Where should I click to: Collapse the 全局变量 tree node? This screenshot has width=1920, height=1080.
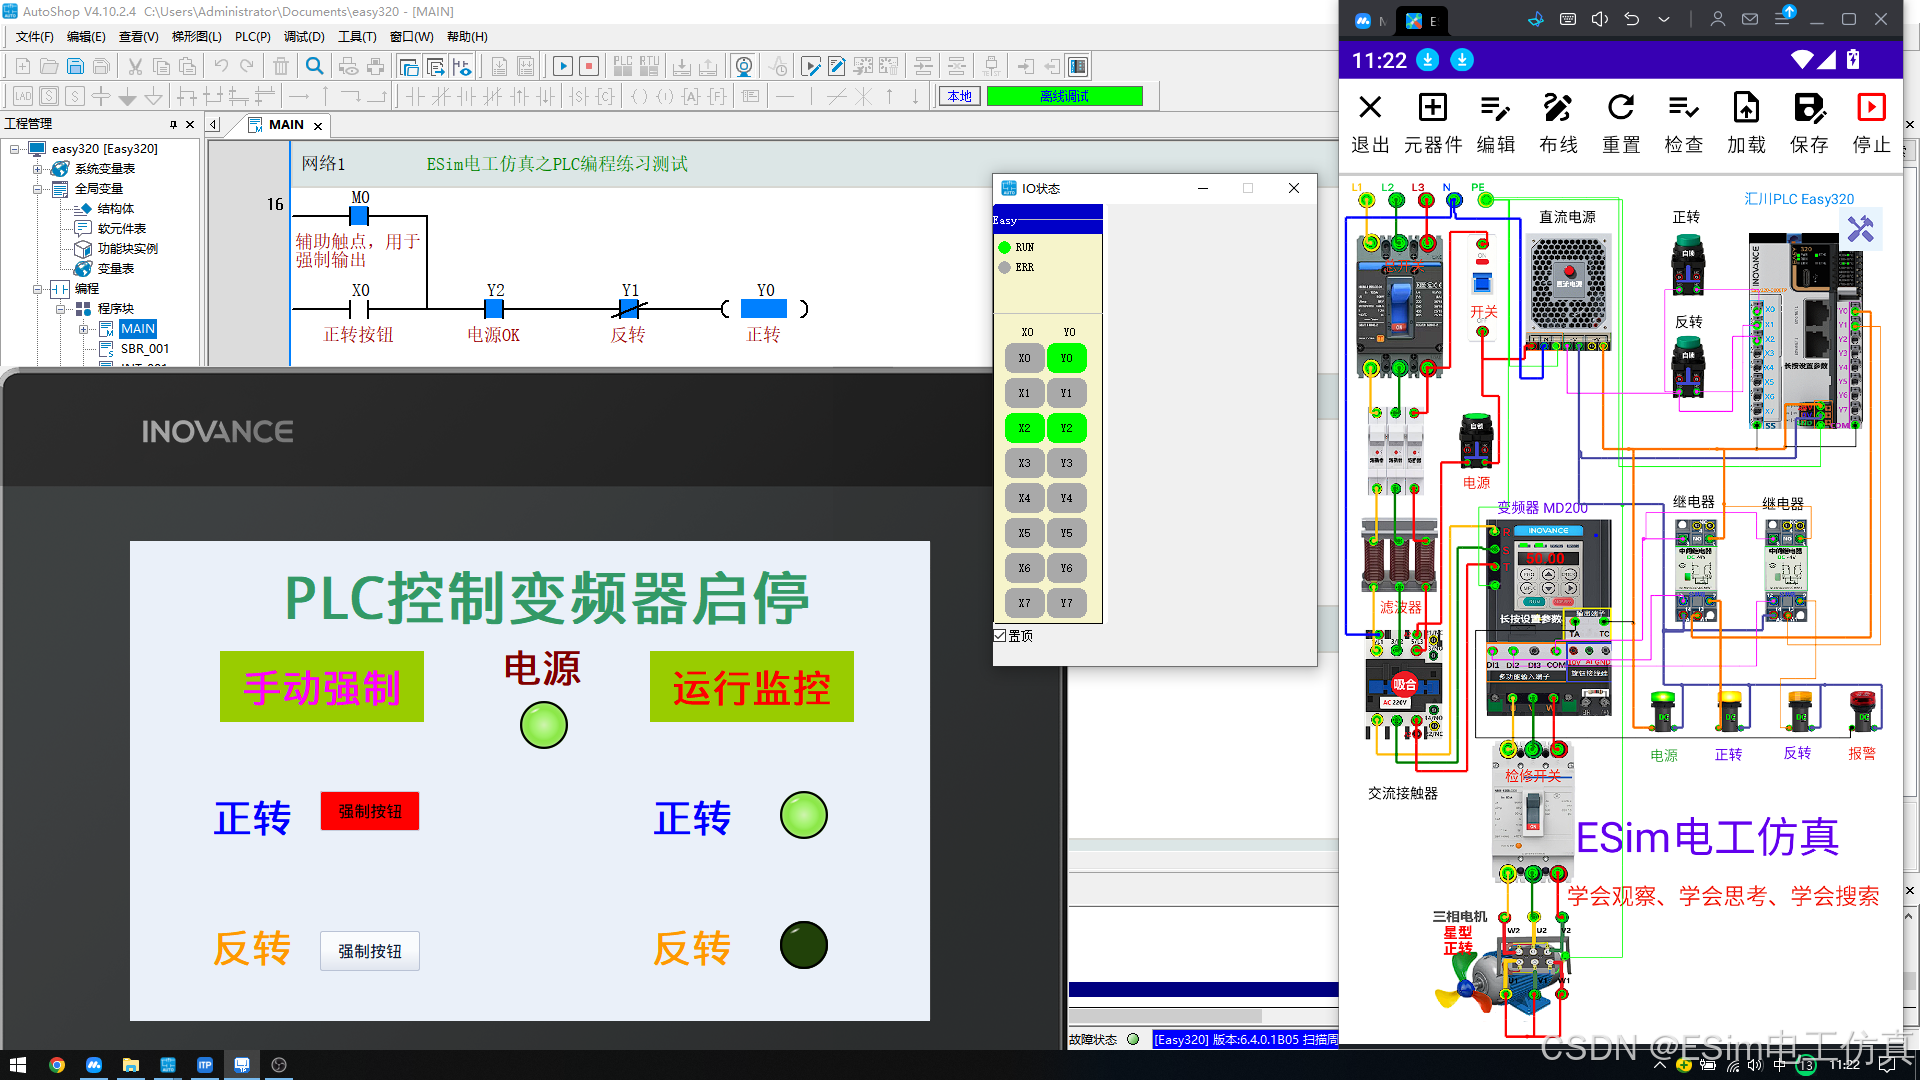coord(38,189)
